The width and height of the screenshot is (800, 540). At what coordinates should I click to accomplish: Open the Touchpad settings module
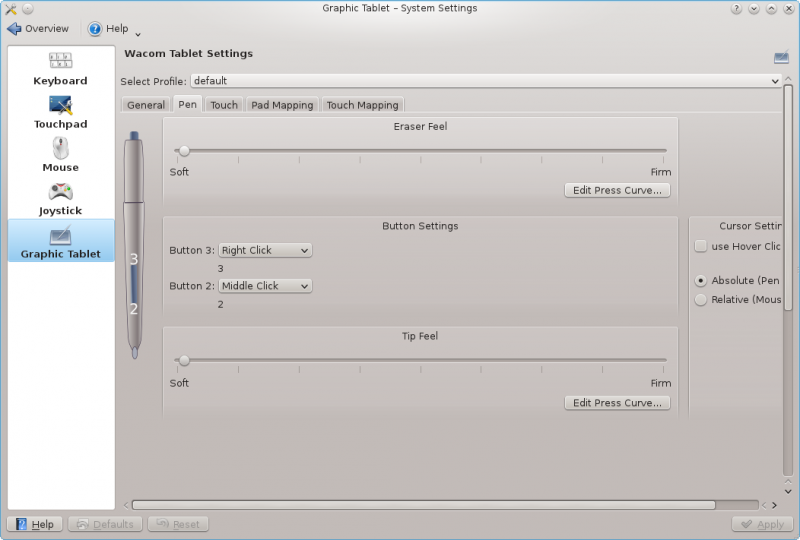(60, 112)
